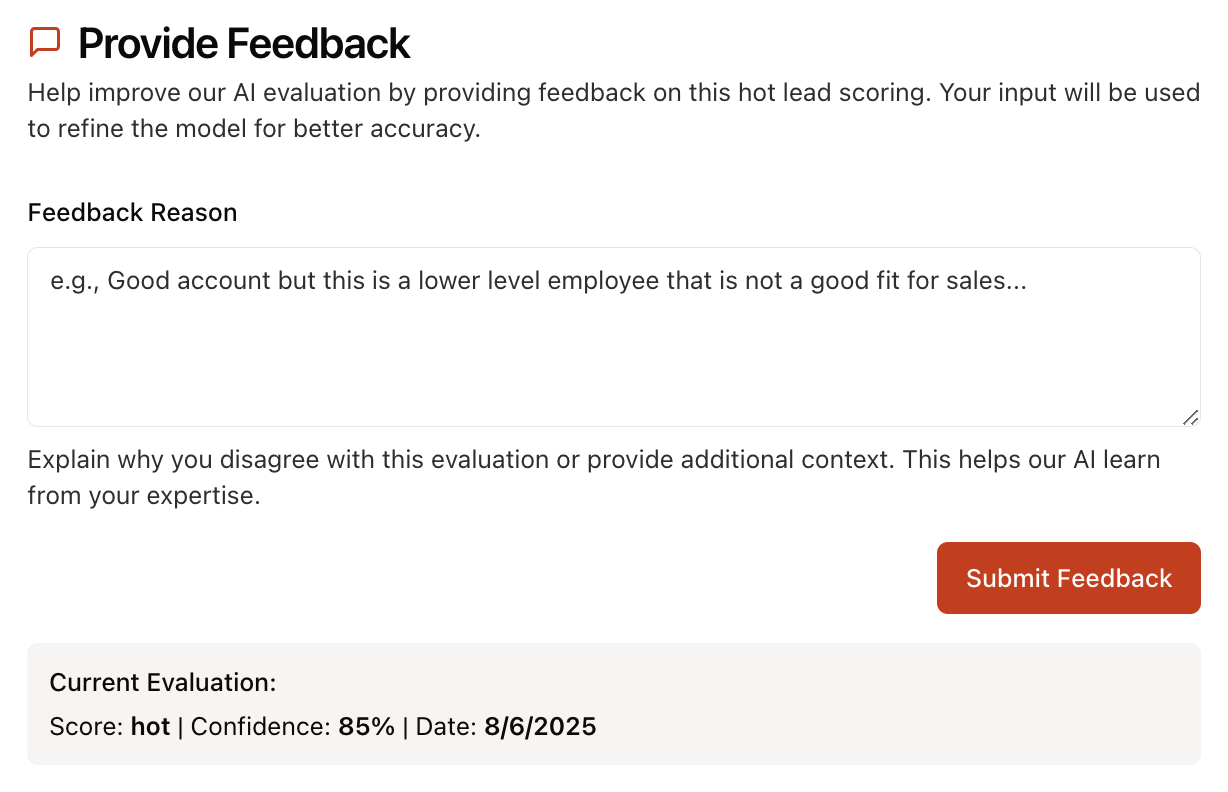This screenshot has height=792, width=1228.
Task: Click the Feedback Reason field label
Action: tap(132, 212)
